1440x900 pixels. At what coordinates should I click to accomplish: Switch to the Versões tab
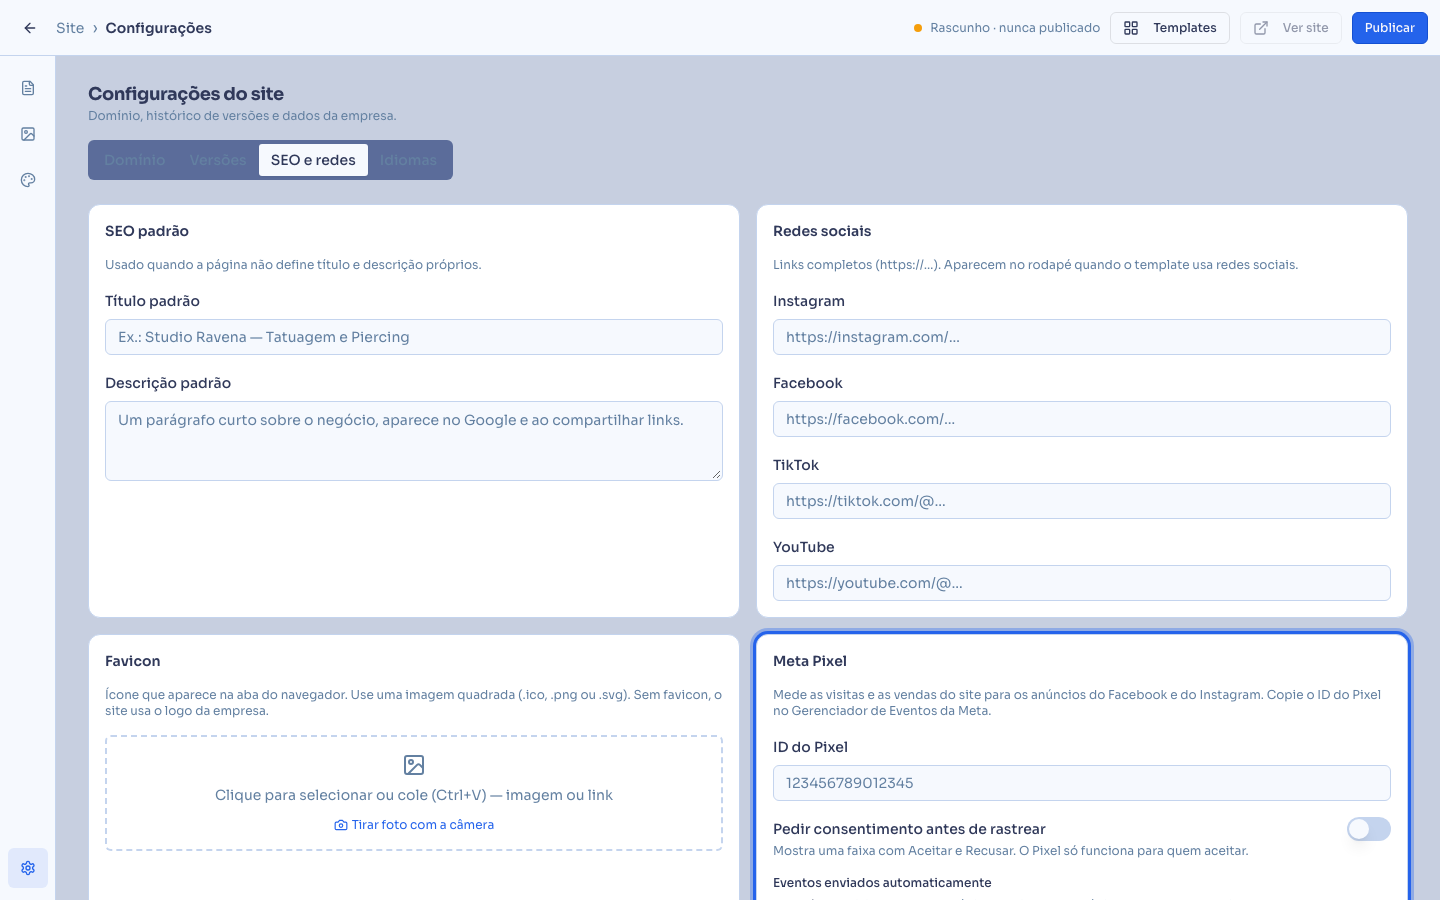point(218,160)
